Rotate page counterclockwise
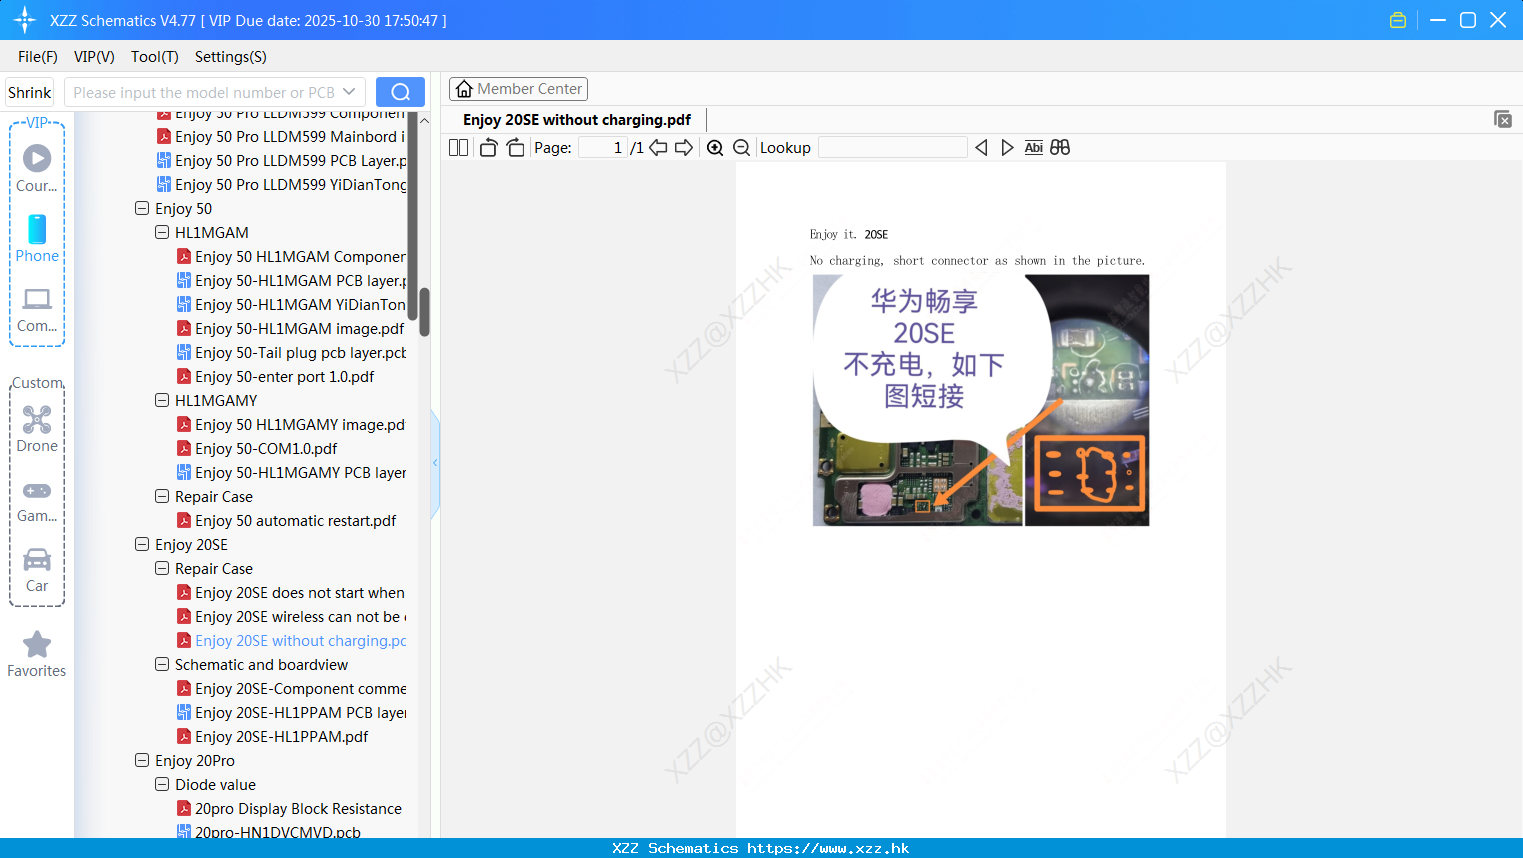Image resolution: width=1523 pixels, height=858 pixels. click(x=488, y=147)
